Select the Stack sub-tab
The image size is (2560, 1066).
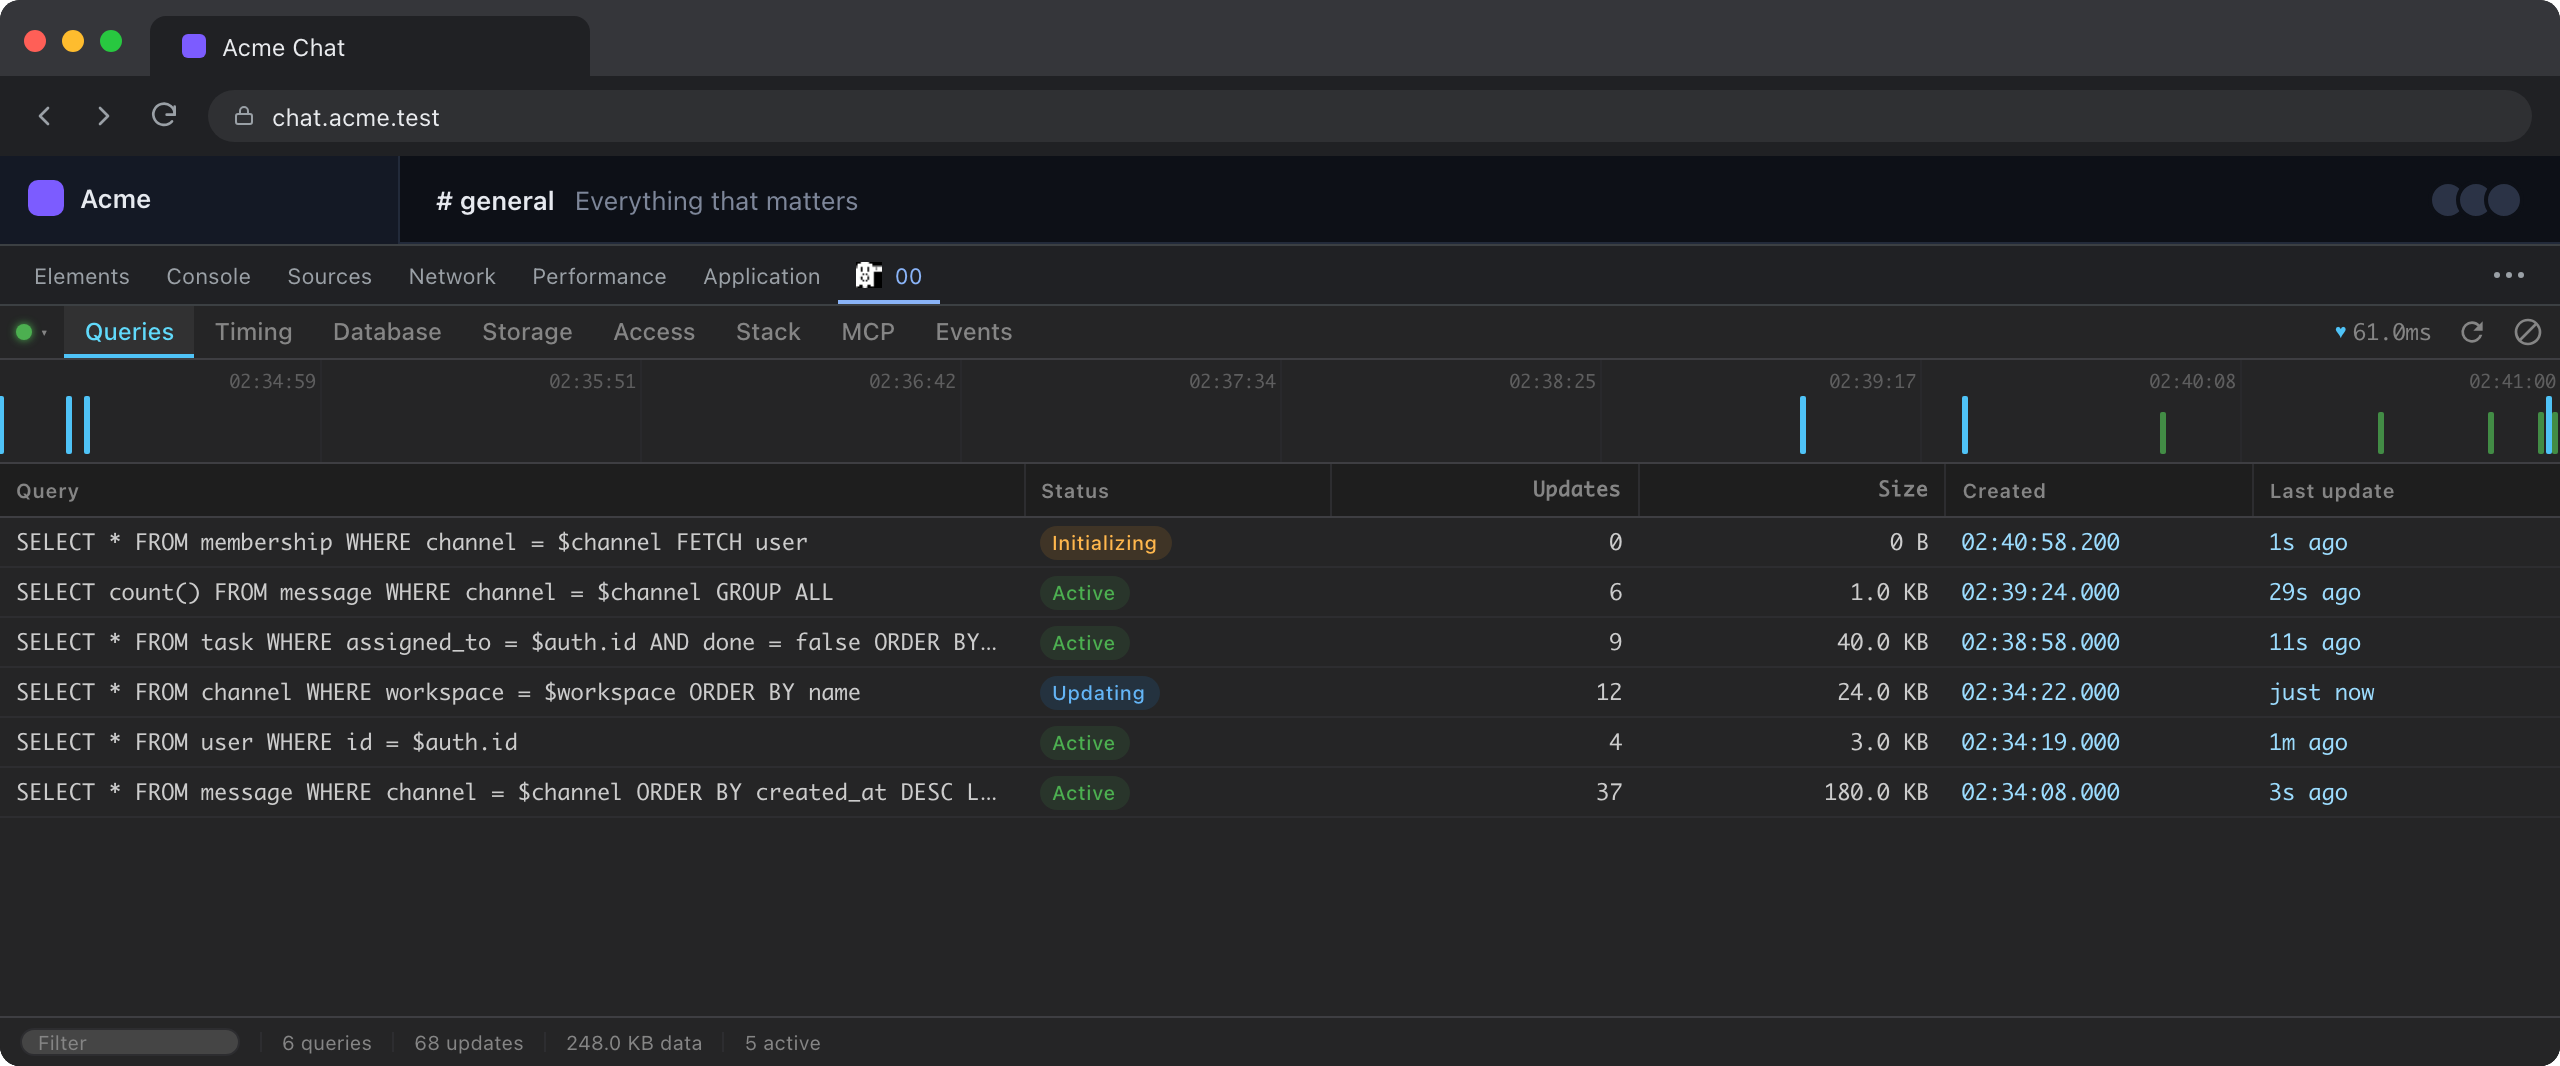[x=768, y=332]
